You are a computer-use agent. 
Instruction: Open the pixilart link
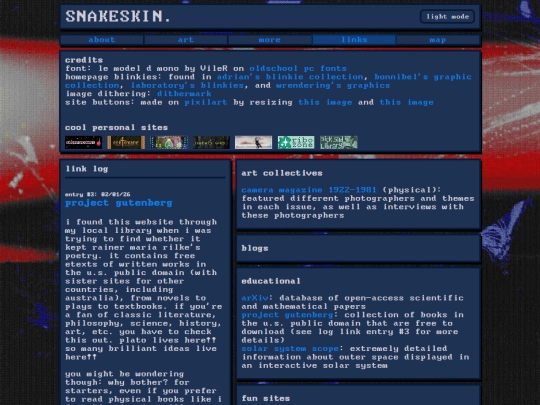(x=206, y=102)
